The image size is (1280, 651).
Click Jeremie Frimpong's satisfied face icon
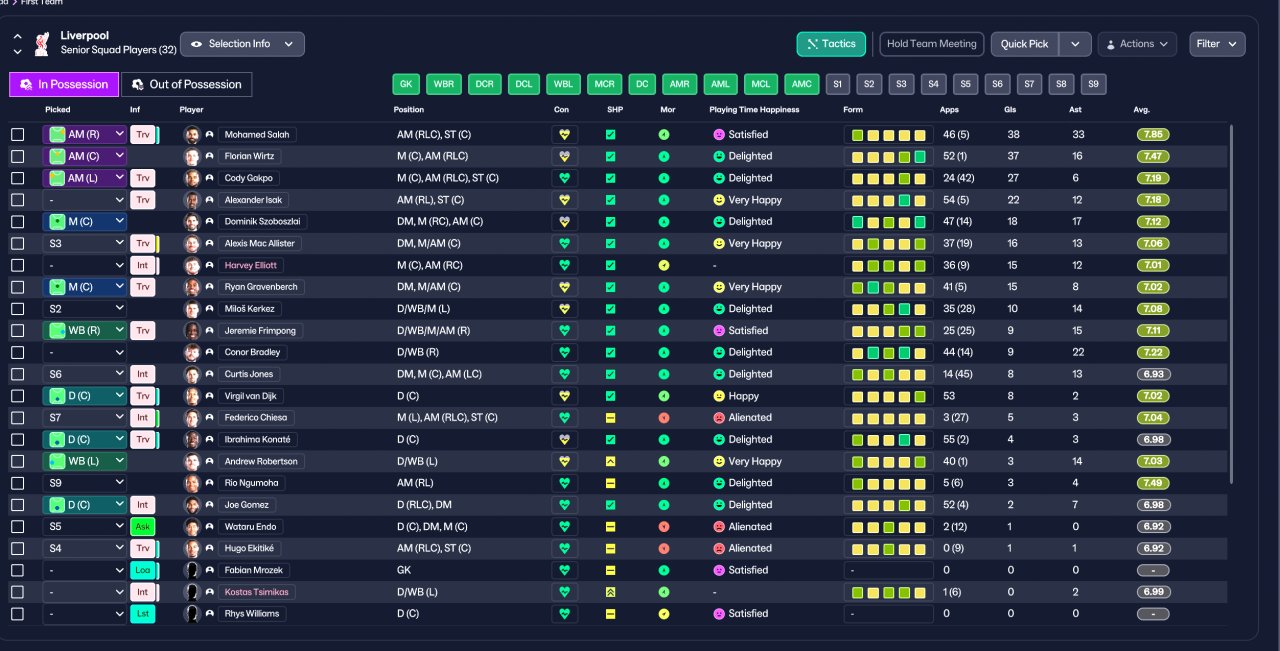click(718, 330)
